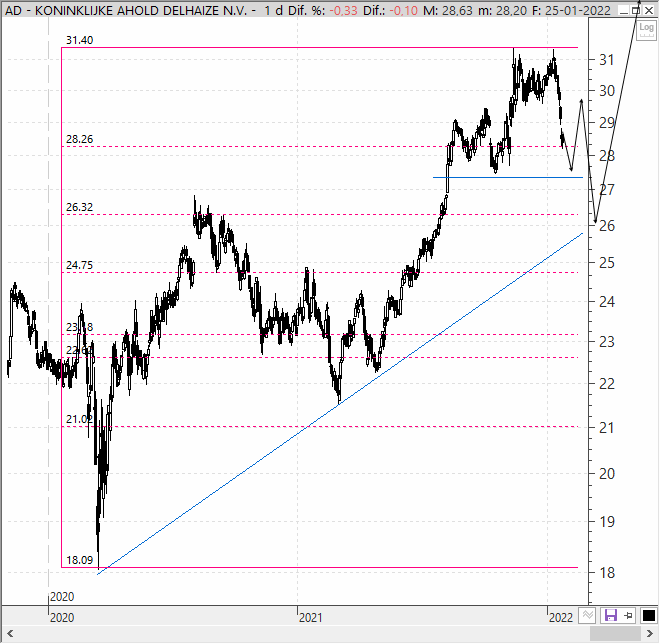The image size is (660, 644).
Task: Click the 2022 year marker on time axis
Action: tap(561, 617)
